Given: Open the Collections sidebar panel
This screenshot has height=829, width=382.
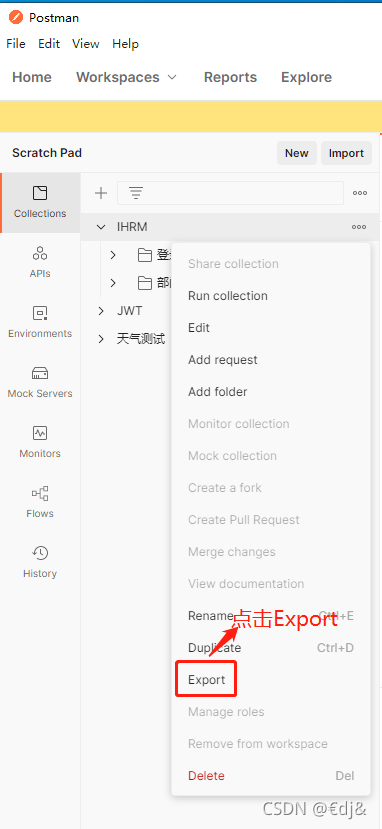Looking at the screenshot, I should click(40, 202).
